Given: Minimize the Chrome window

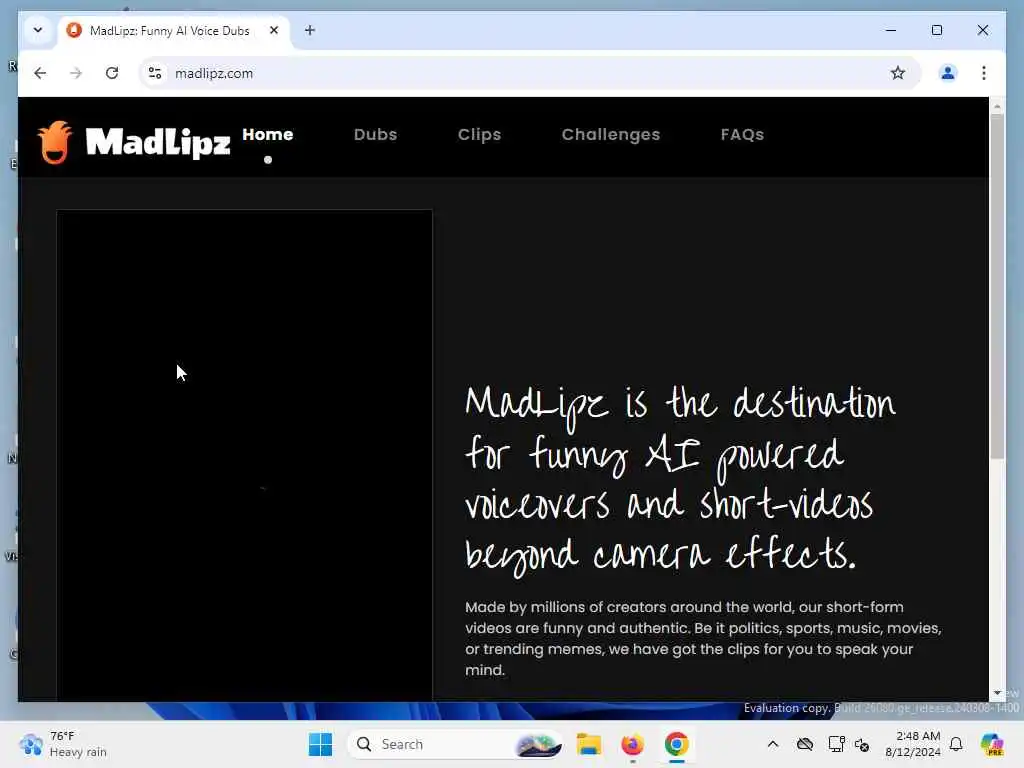Looking at the screenshot, I should [891, 30].
